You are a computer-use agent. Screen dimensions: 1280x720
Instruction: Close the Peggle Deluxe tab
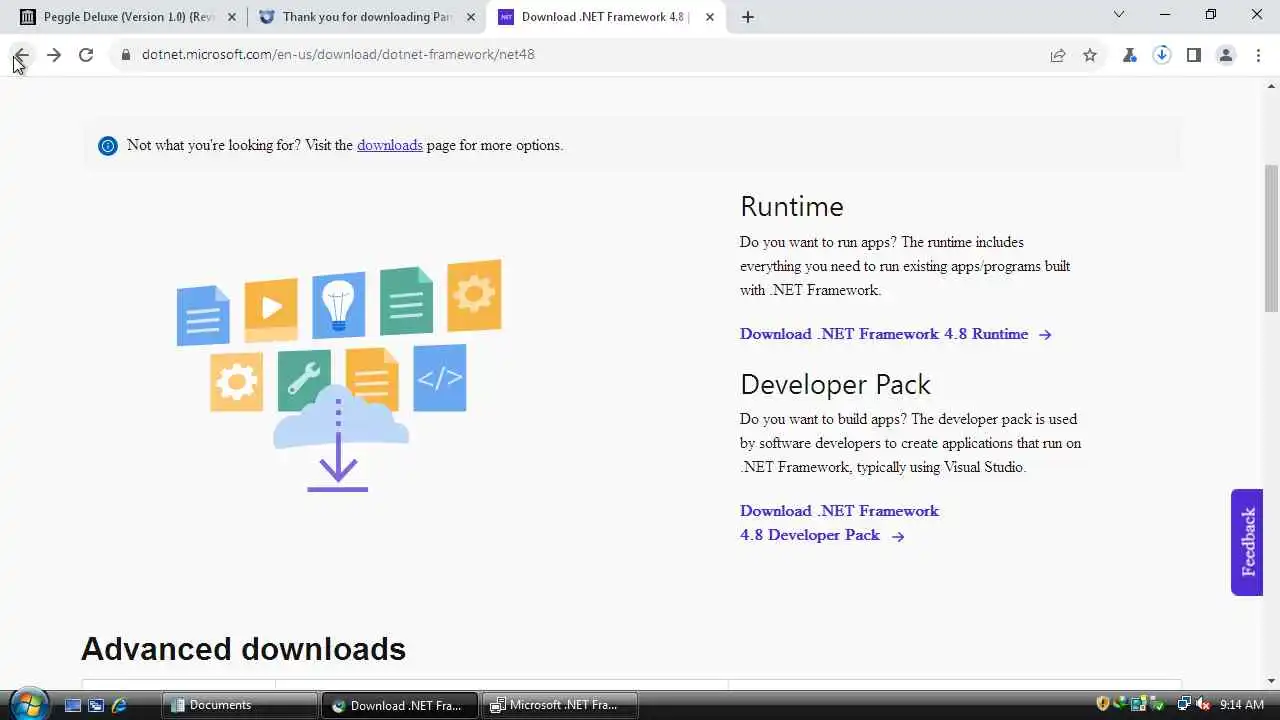click(x=232, y=17)
